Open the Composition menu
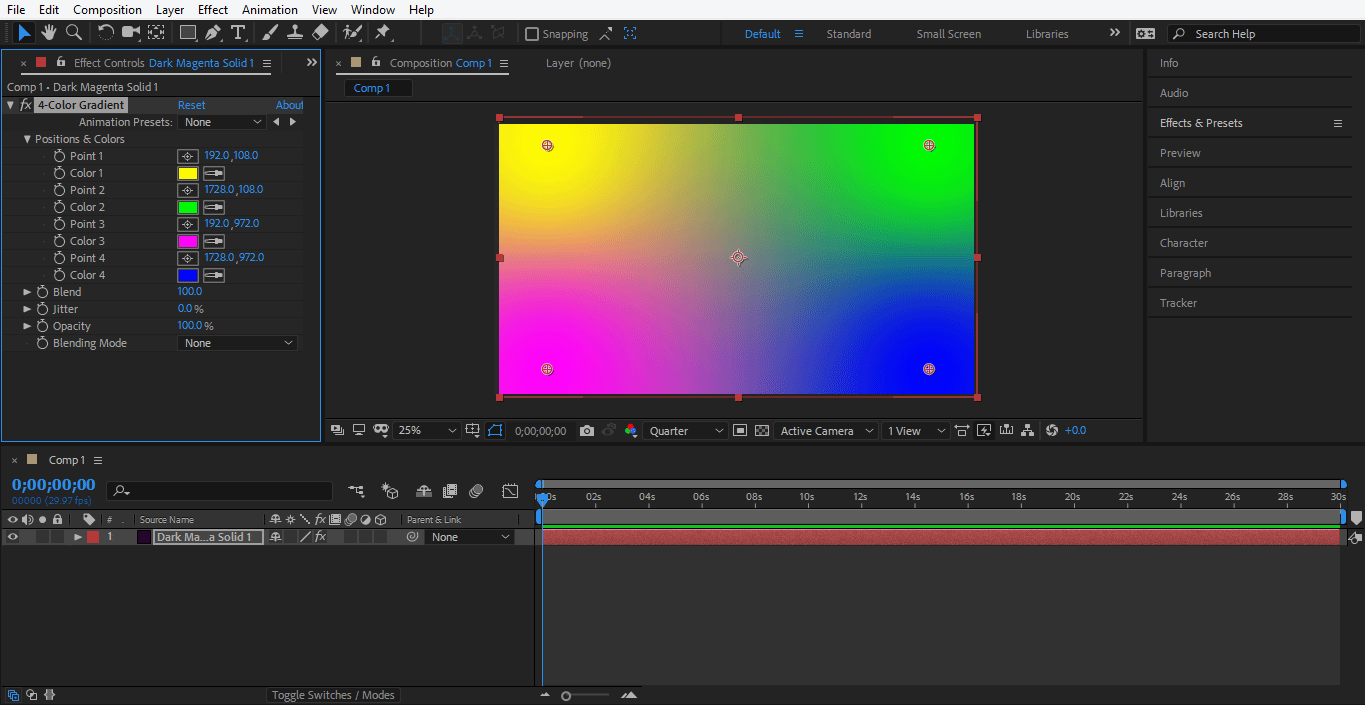The image size is (1365, 705). tap(107, 10)
